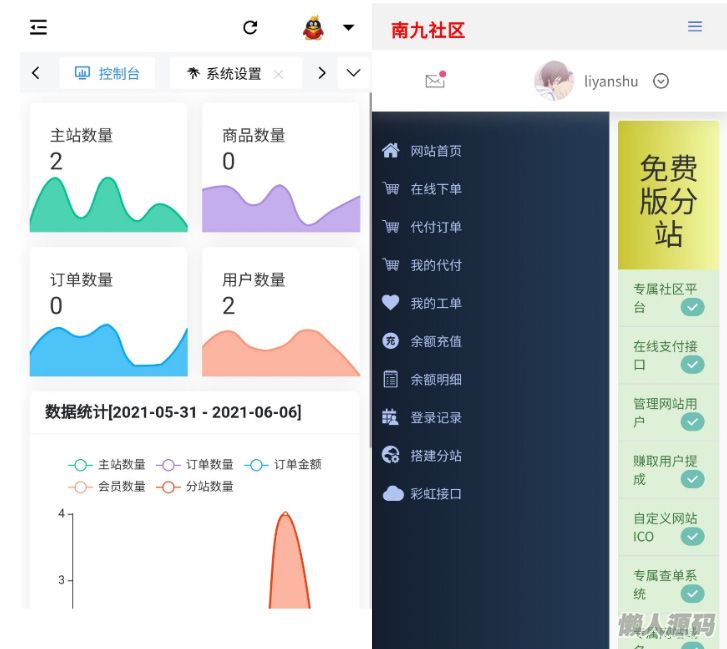Click the cart icon beside 在线下单
This screenshot has height=649, width=727.
point(390,188)
